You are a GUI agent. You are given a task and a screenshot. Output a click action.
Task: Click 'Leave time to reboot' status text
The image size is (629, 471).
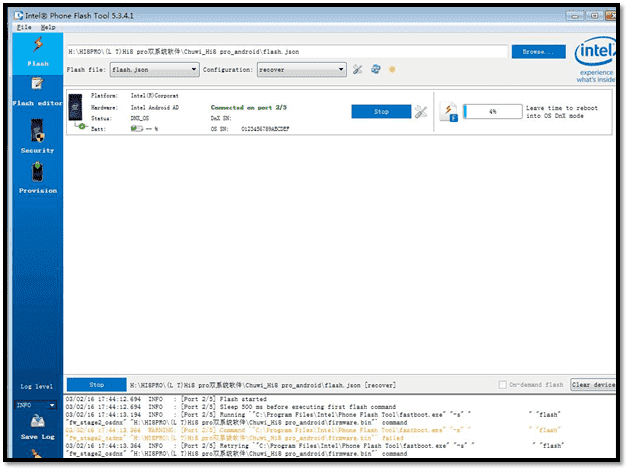[x=562, y=112]
